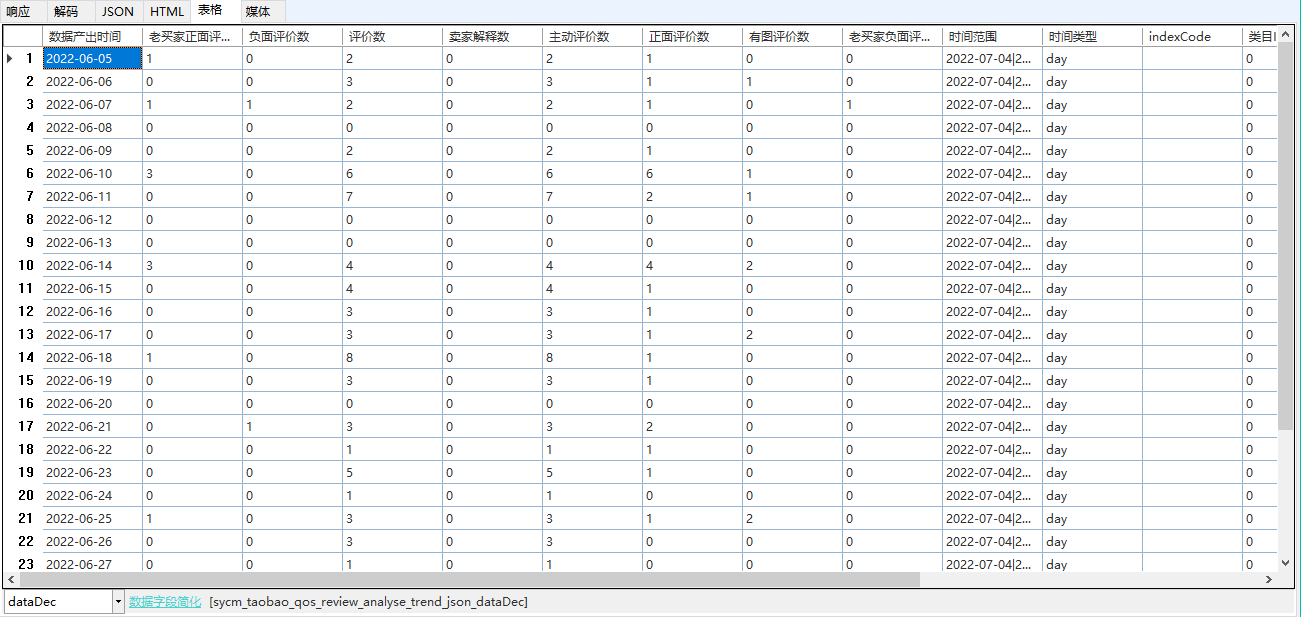
Task: Click the 卖家解释数 column header
Action: (x=492, y=37)
